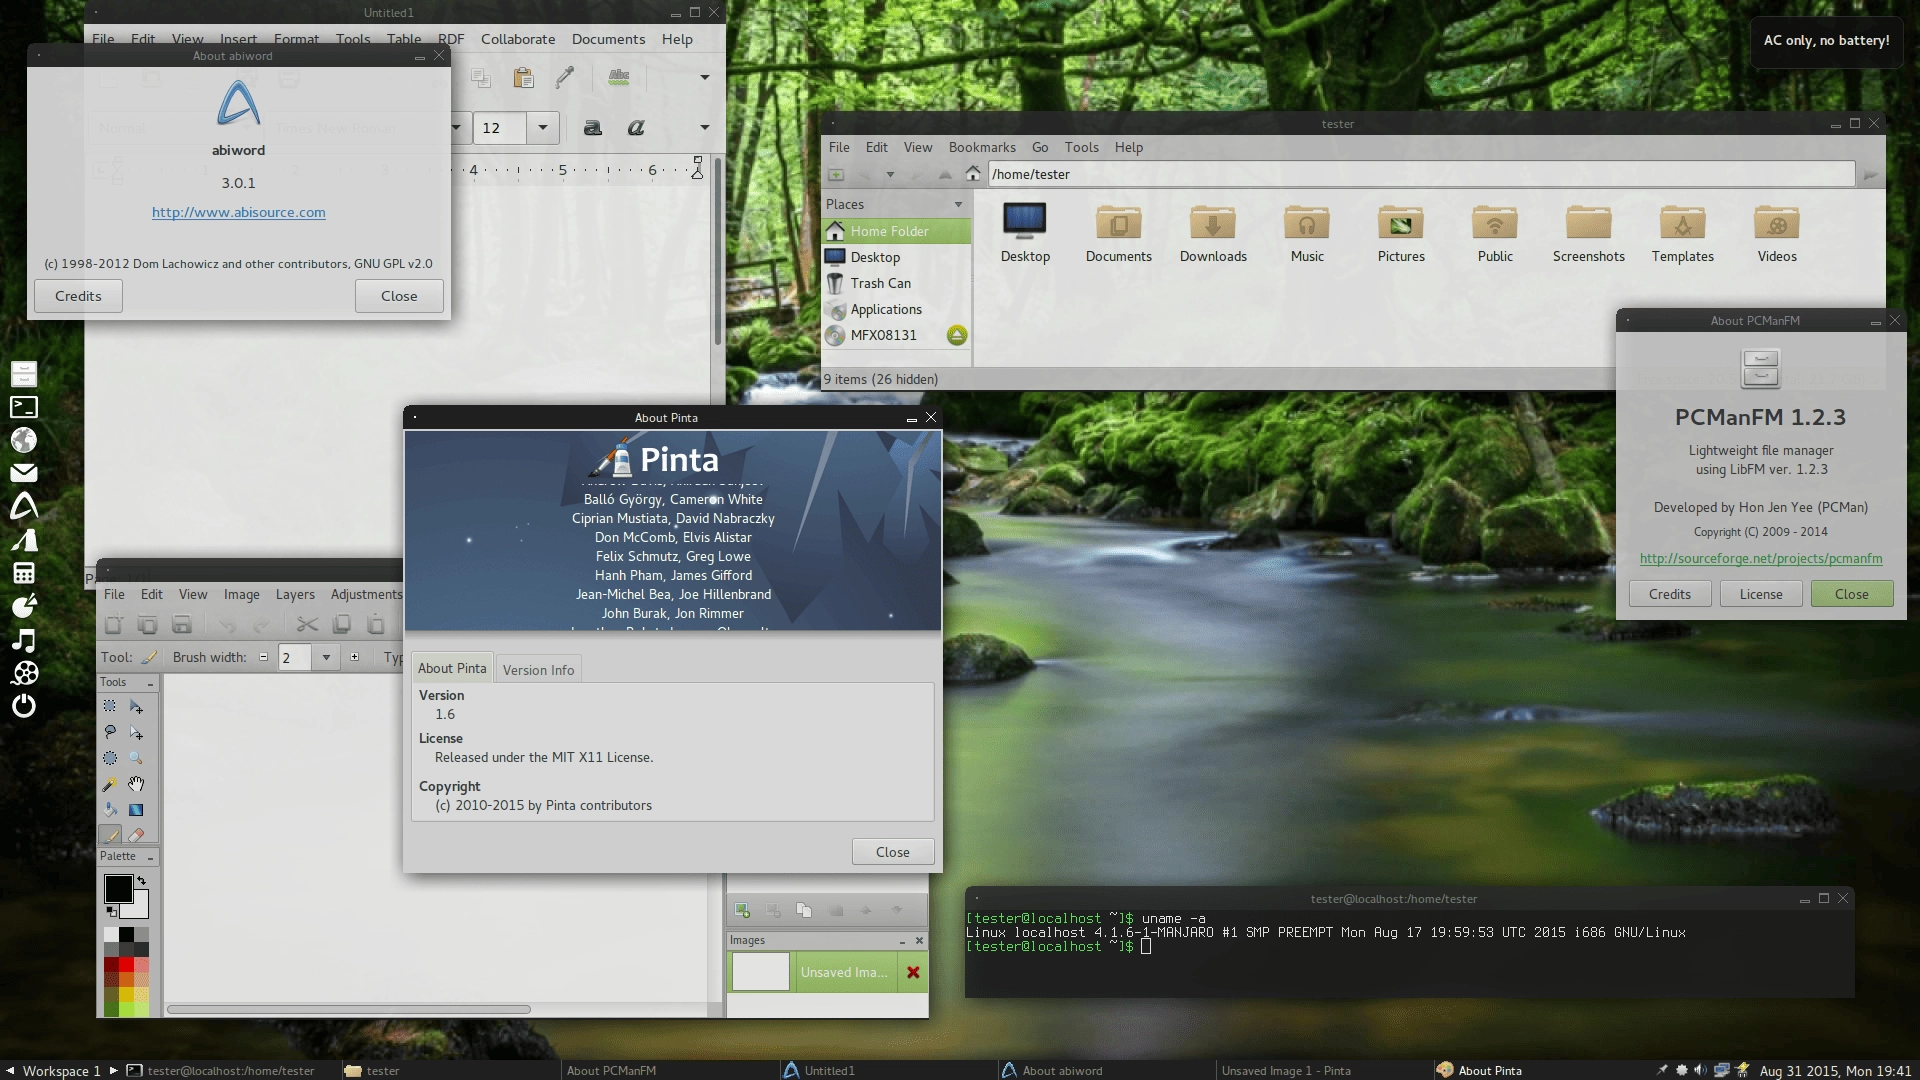This screenshot has width=1920, height=1080.
Task: Select the About Pinta tab
Action: click(x=452, y=668)
